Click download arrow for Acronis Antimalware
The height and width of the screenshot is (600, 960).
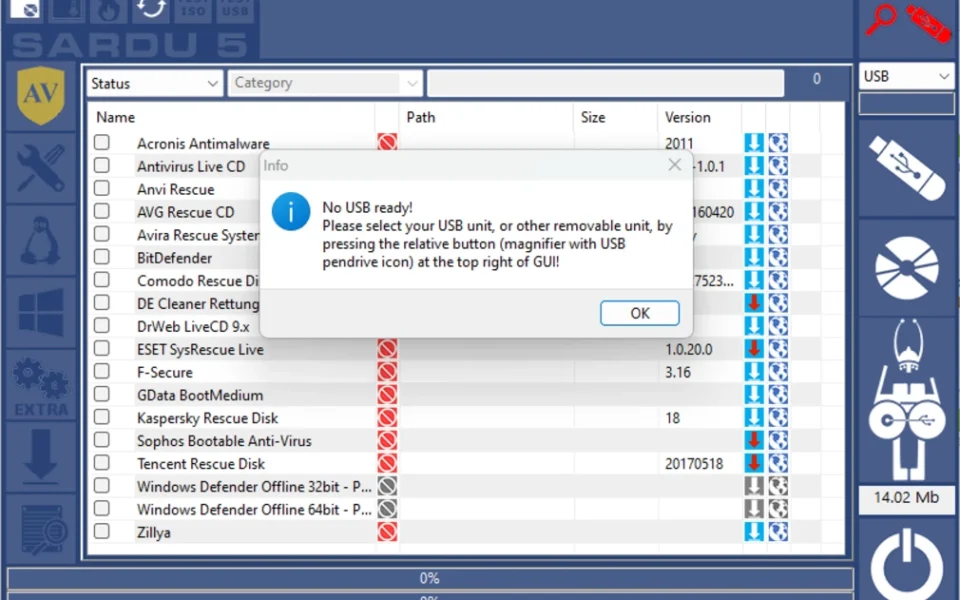tap(754, 143)
